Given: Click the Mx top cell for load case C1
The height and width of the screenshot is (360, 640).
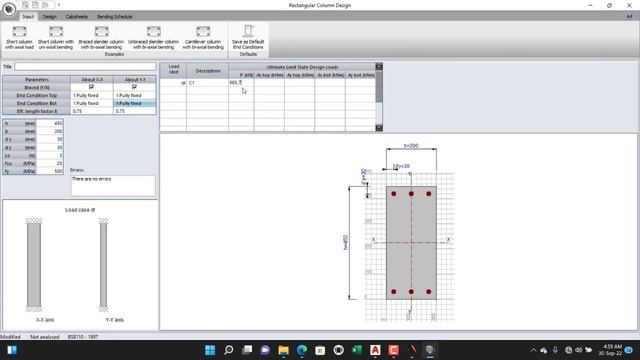Looking at the screenshot, I should coord(269,83).
